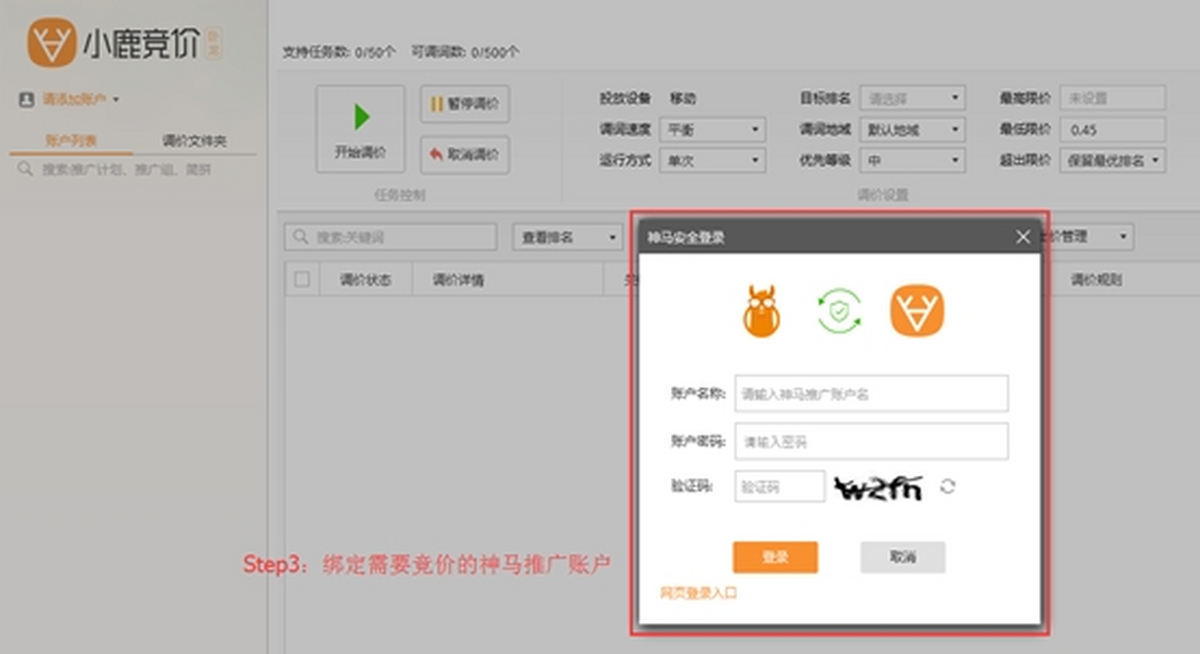Click the 调价设置 section label
The width and height of the screenshot is (1200, 654).
(882, 195)
